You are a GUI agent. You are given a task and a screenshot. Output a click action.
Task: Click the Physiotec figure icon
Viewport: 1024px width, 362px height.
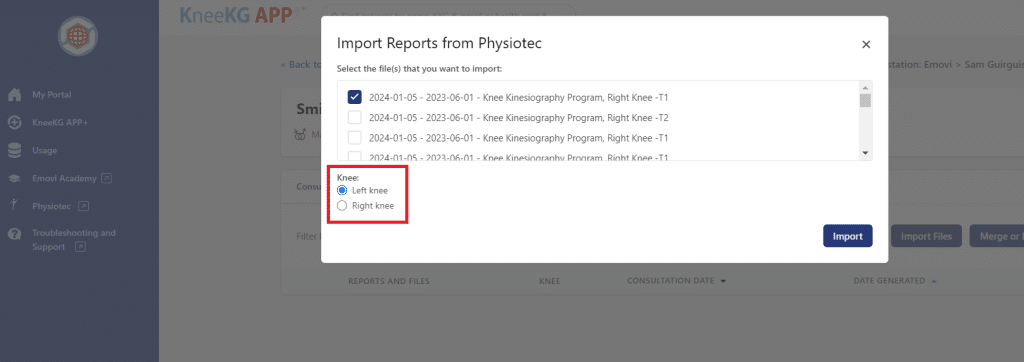14,205
